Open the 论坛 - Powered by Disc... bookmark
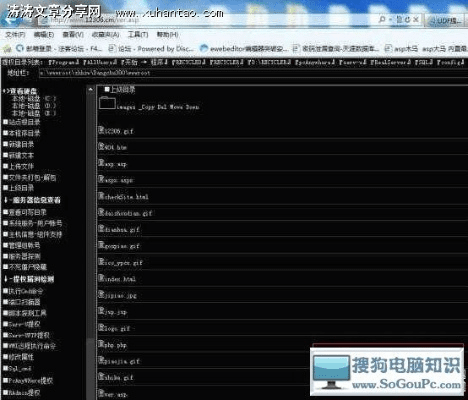The width and height of the screenshot is (468, 400). pos(152,49)
